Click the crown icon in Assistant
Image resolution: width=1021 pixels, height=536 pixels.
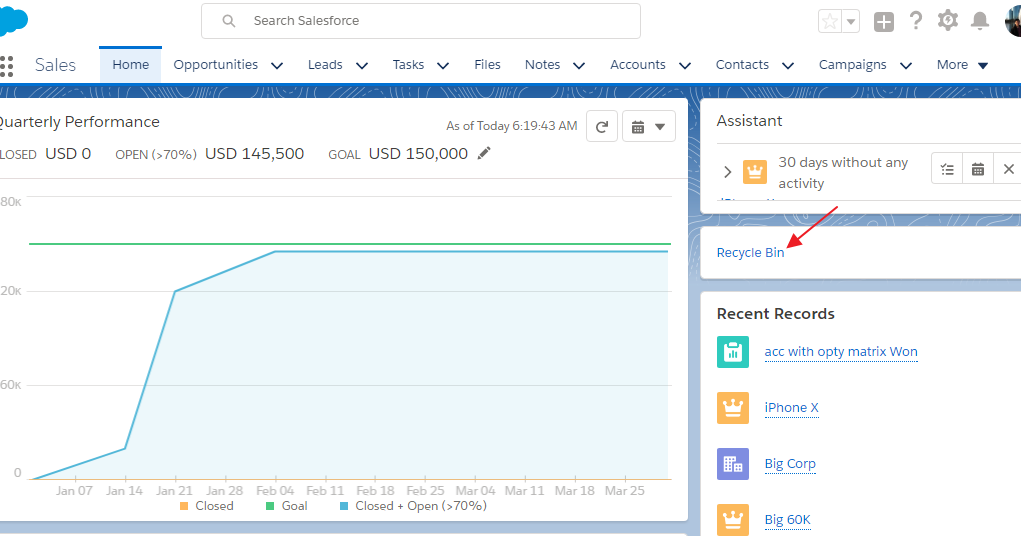(x=755, y=172)
